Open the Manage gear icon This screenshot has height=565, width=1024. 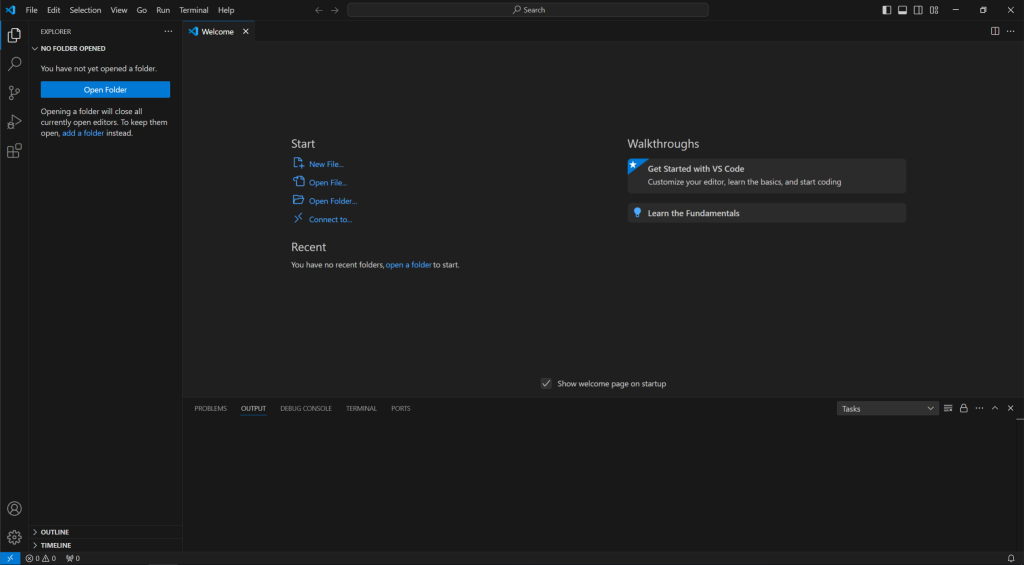[x=14, y=537]
